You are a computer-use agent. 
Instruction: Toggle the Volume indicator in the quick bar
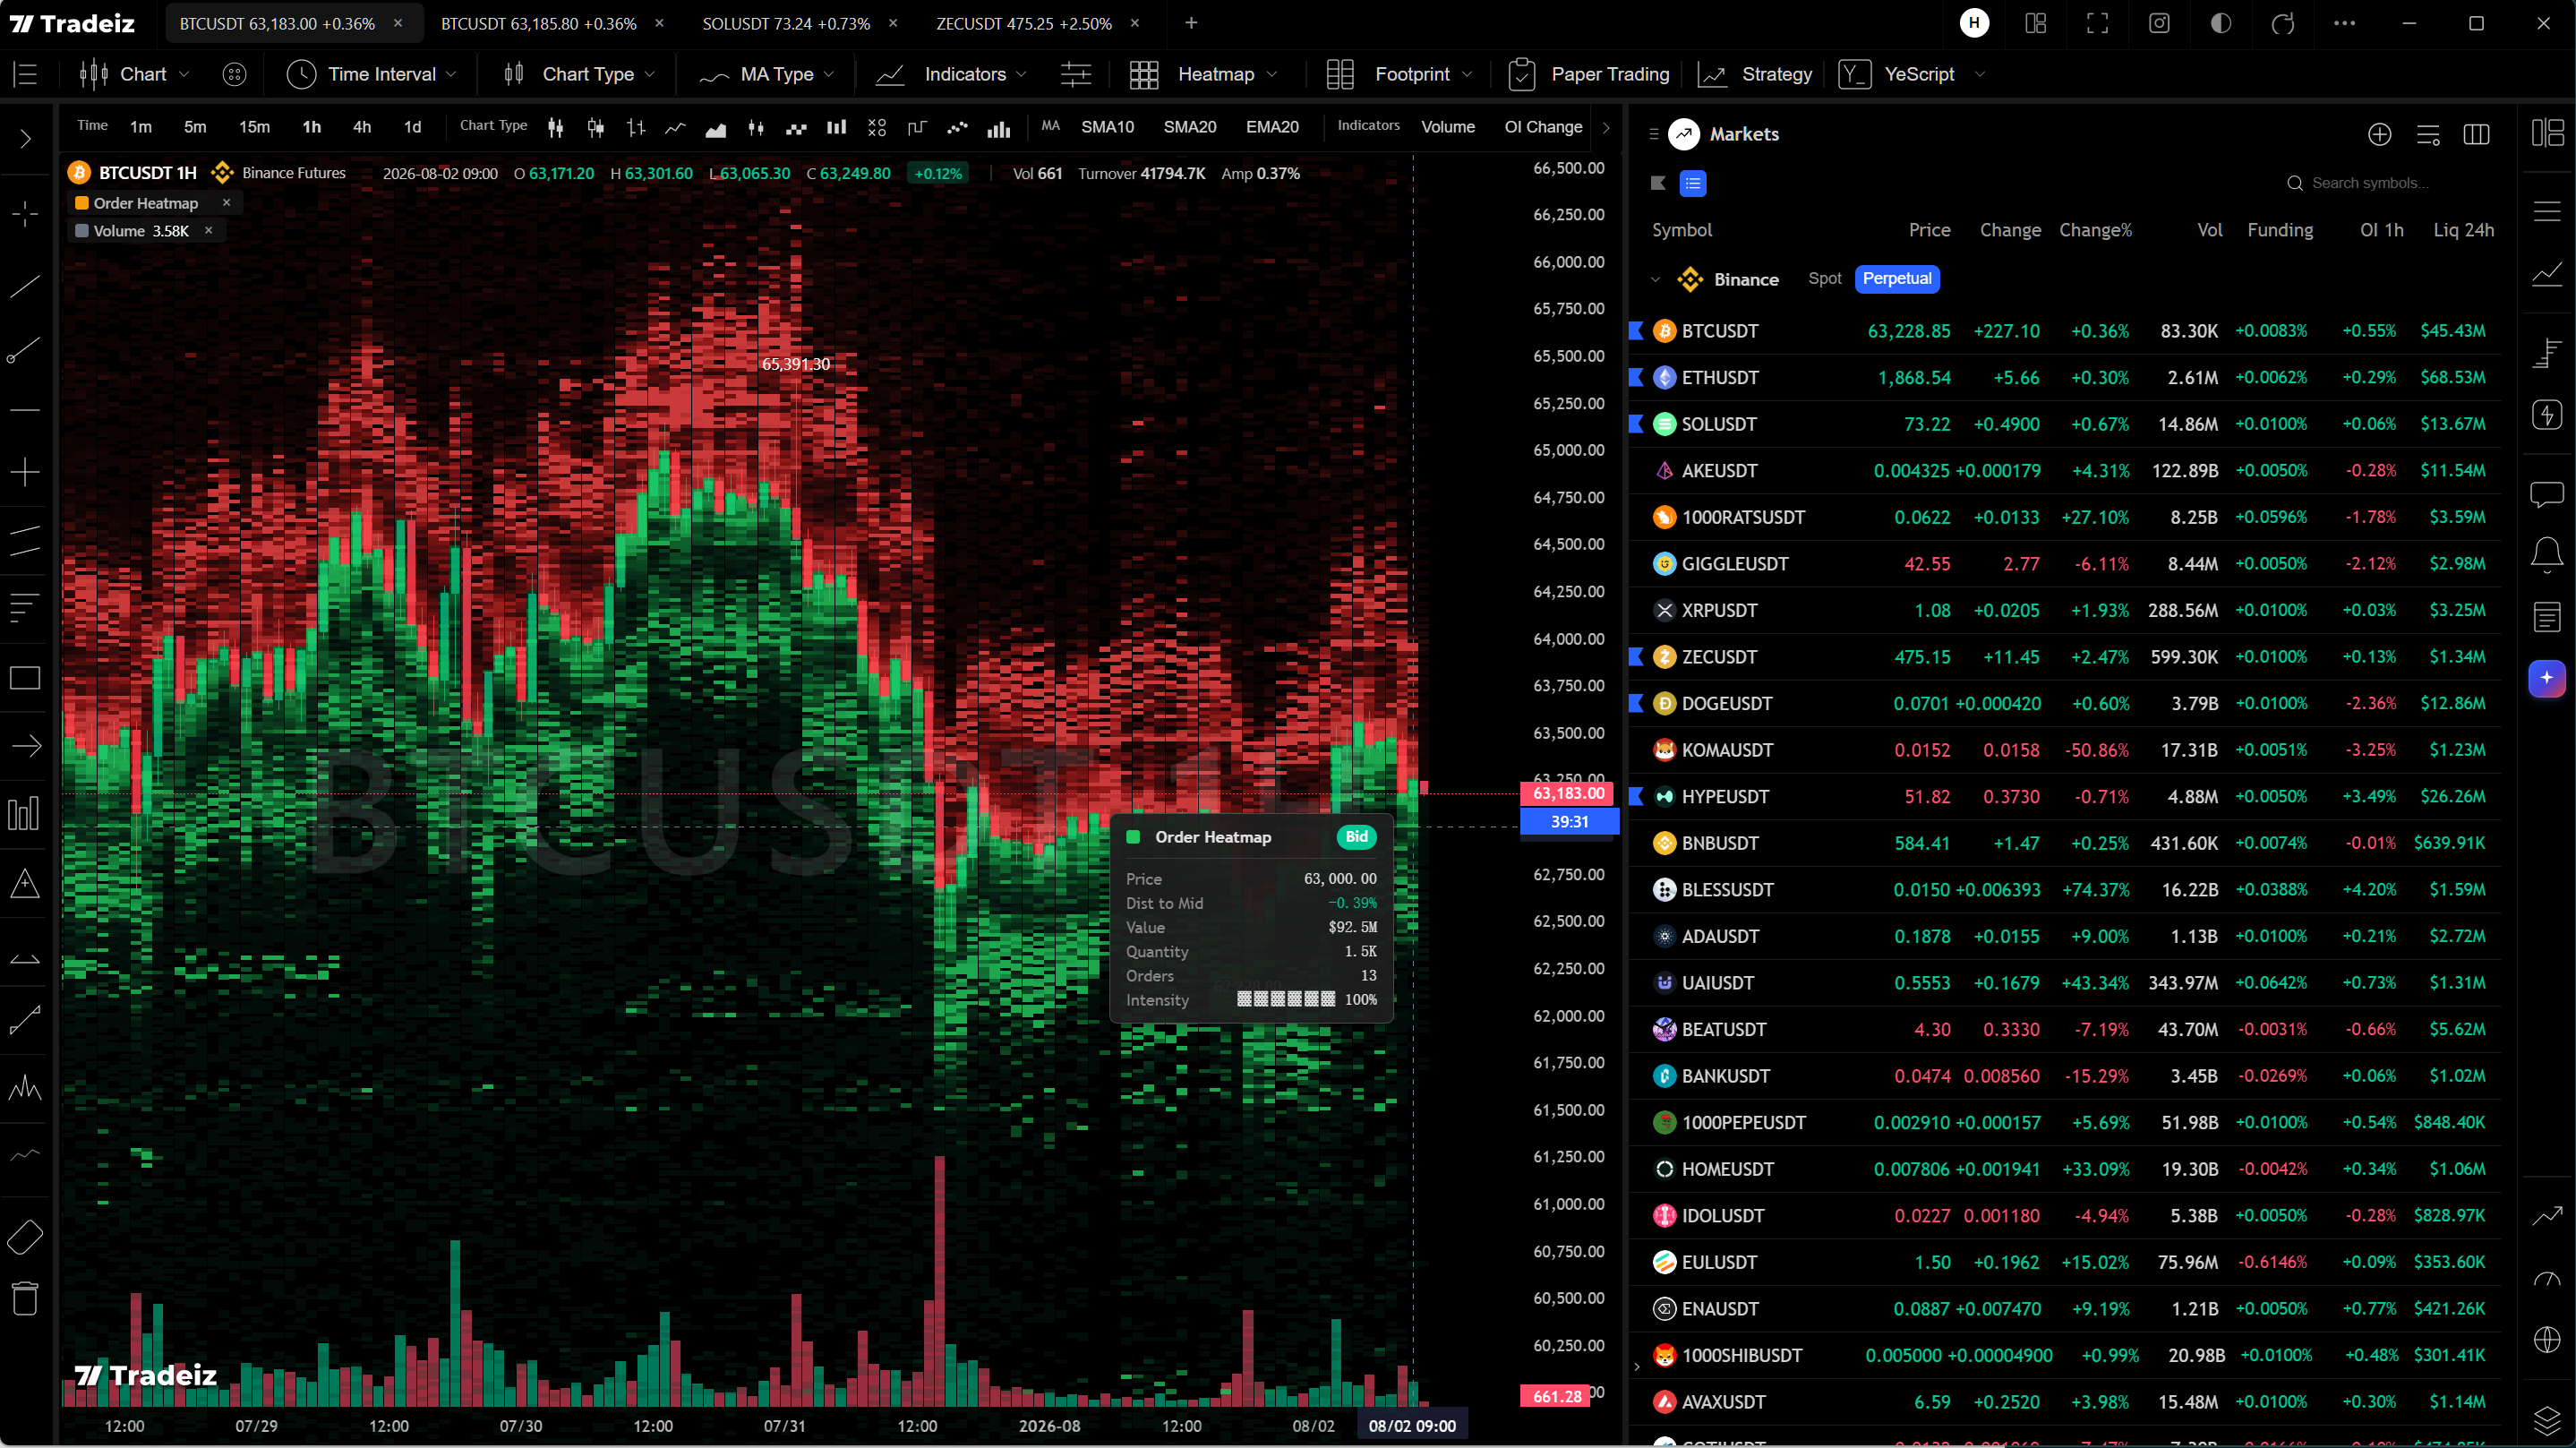click(1448, 127)
